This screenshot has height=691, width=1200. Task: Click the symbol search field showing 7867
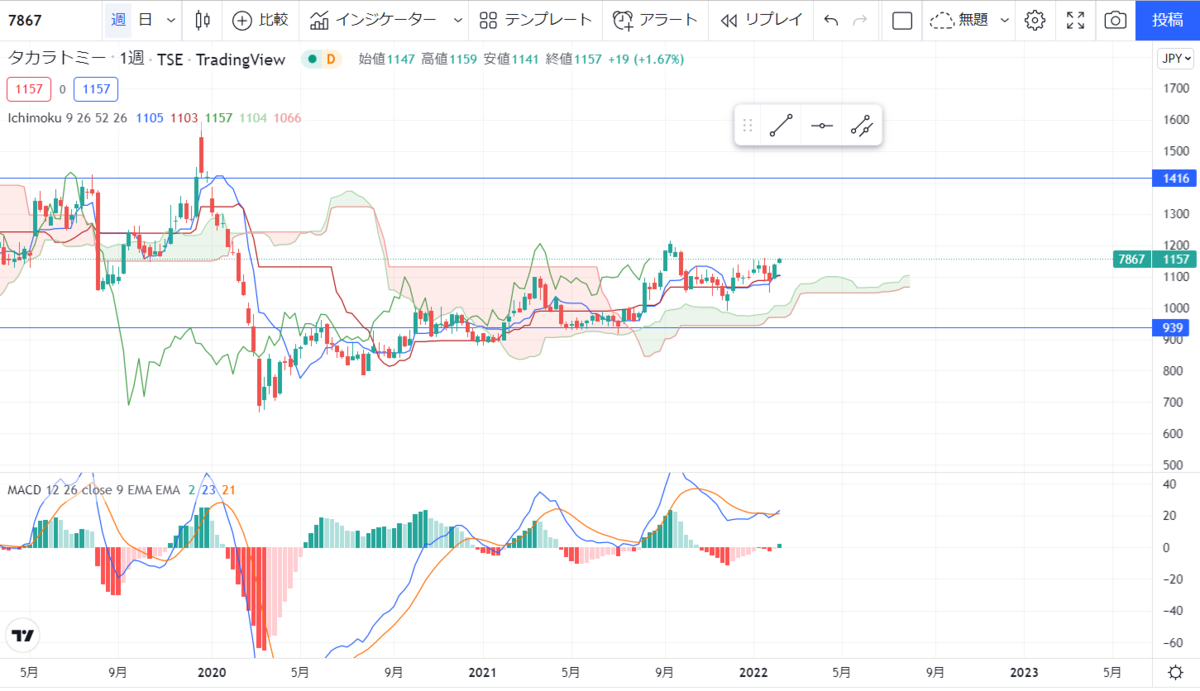click(50, 20)
